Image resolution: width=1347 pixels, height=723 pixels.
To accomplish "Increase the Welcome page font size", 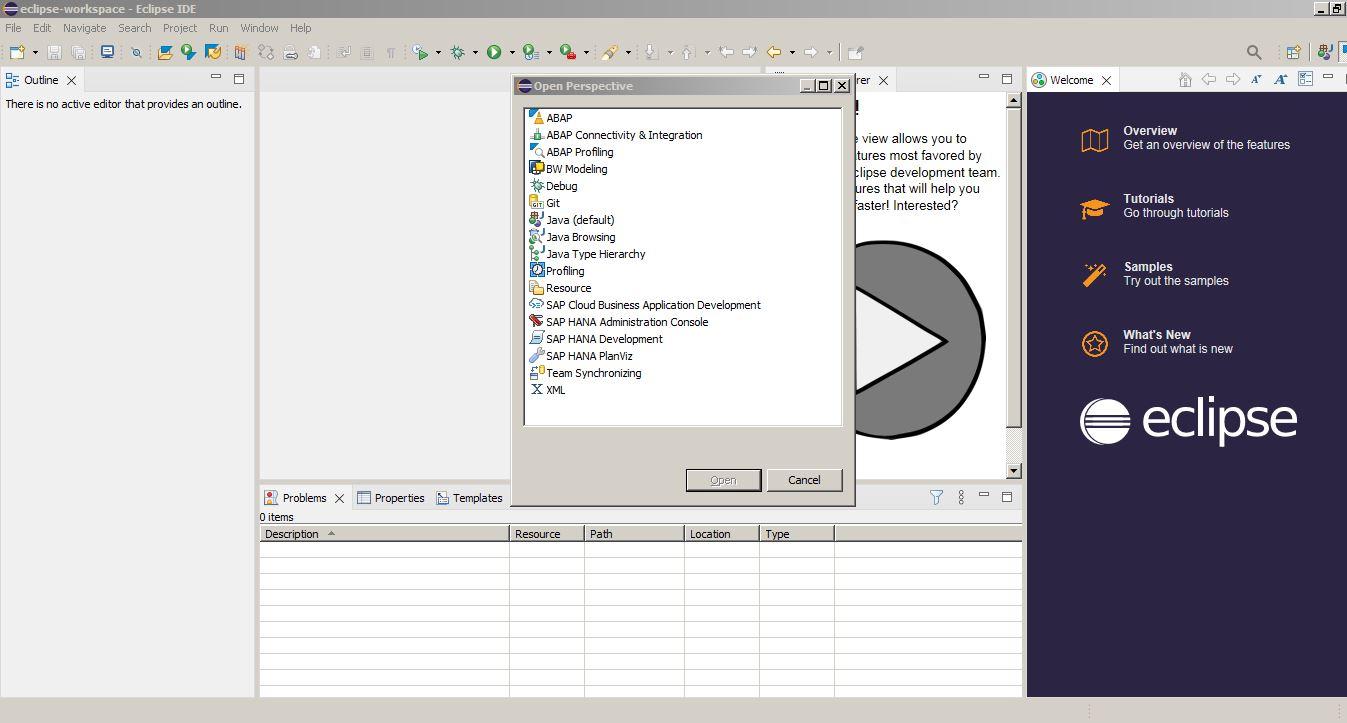I will click(1281, 81).
